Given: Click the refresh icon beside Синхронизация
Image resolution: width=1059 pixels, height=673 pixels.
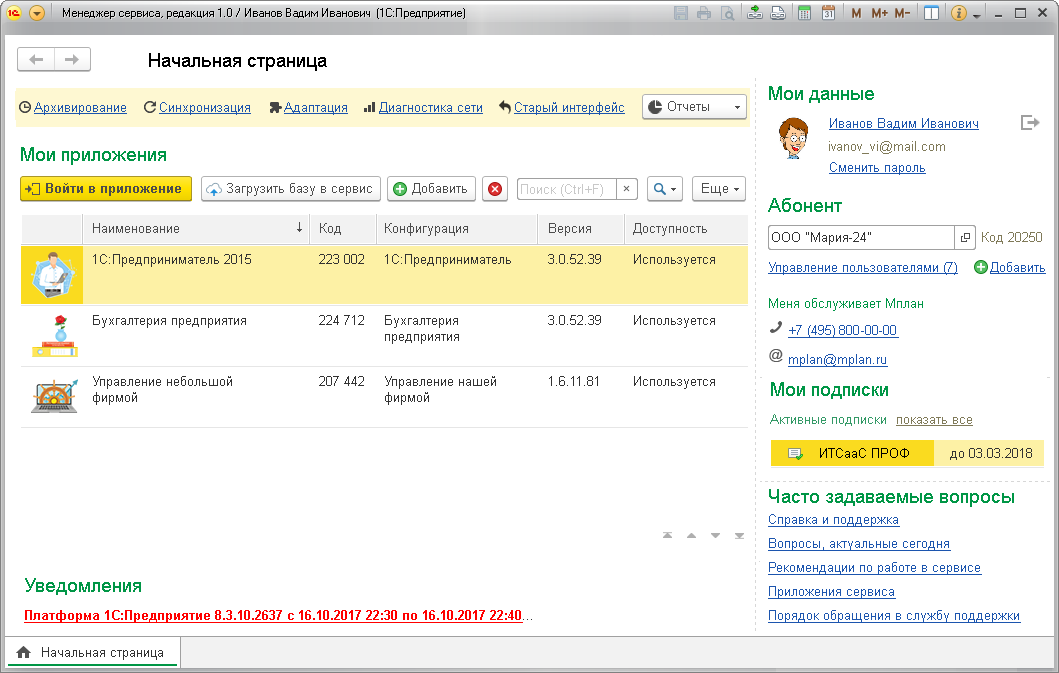Looking at the screenshot, I should click(x=149, y=107).
